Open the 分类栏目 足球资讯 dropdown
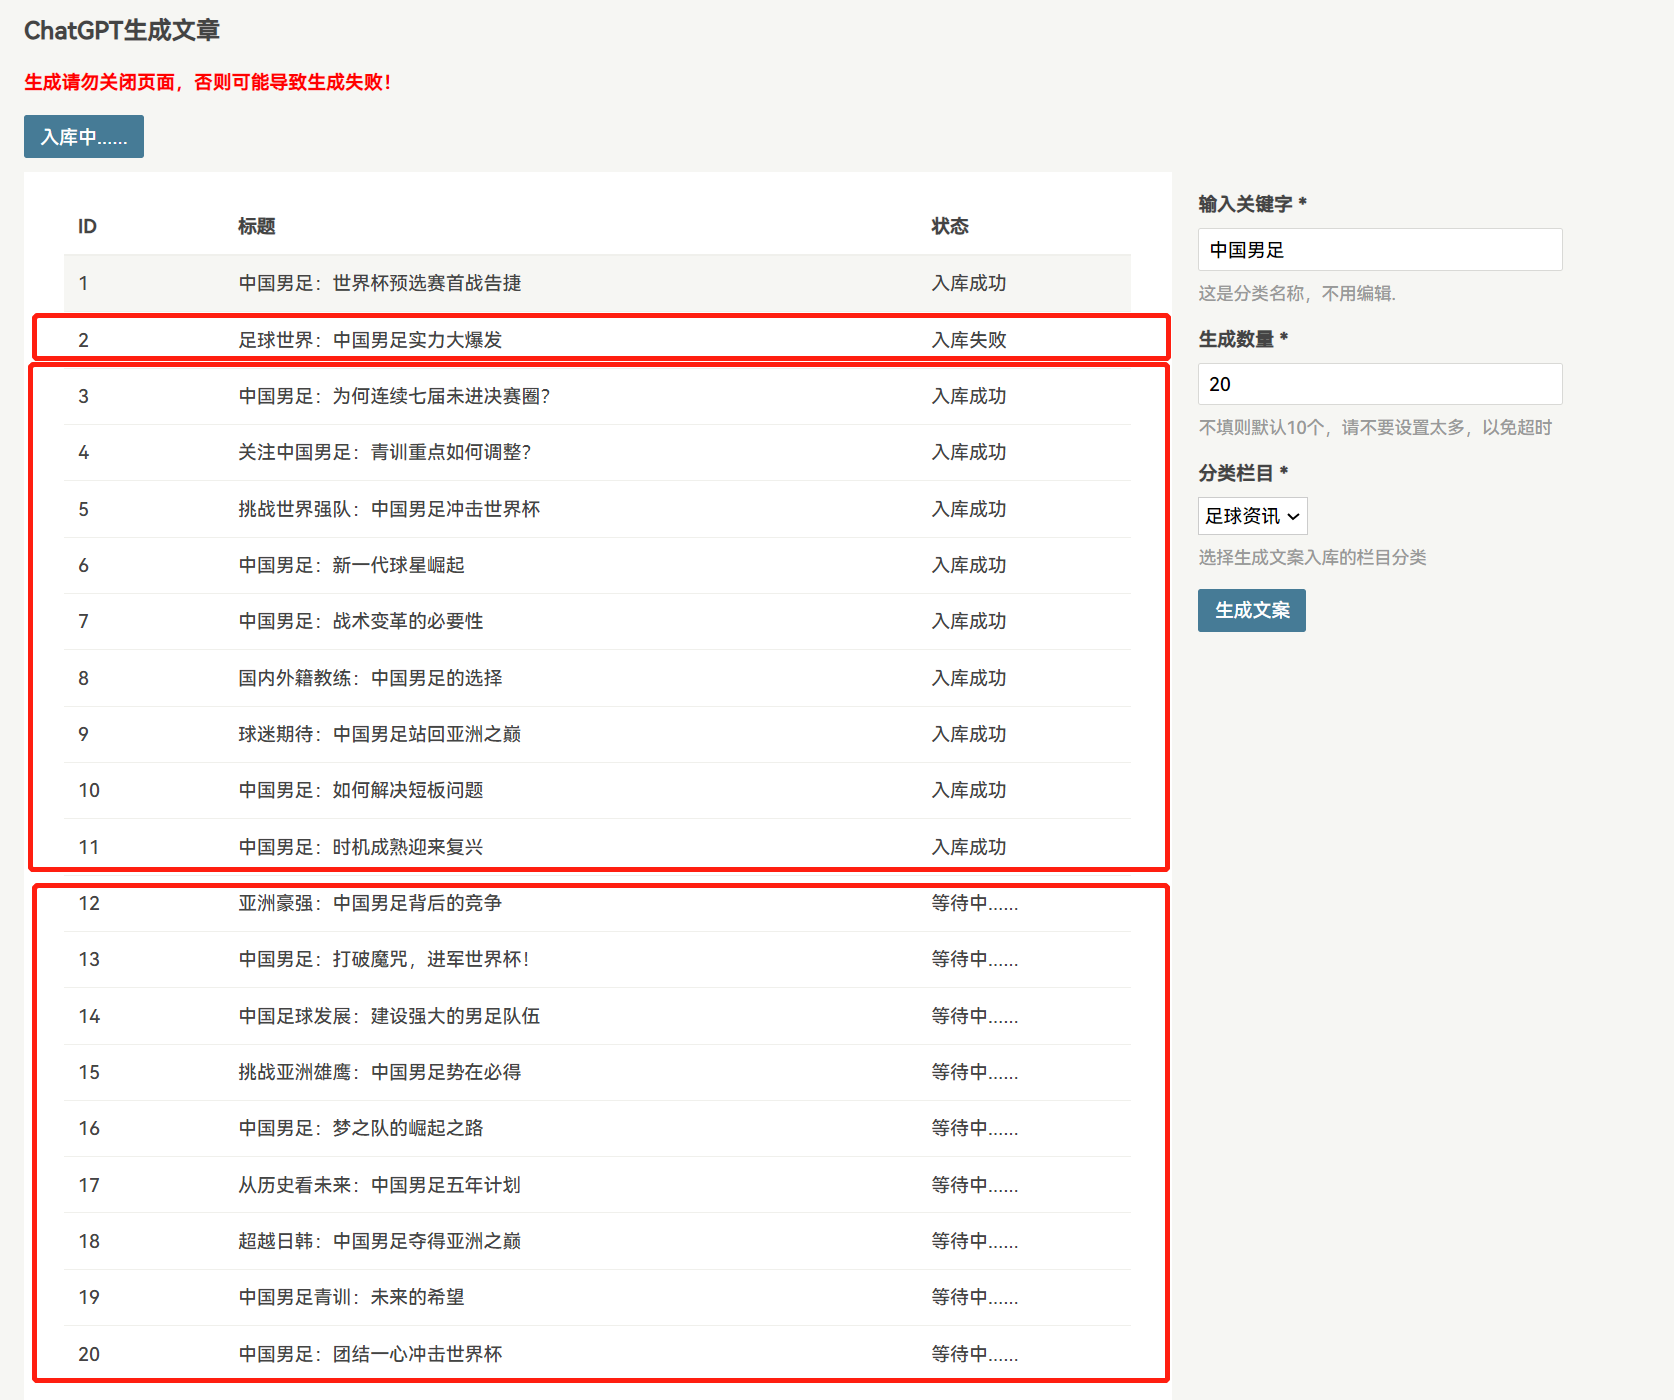The width and height of the screenshot is (1674, 1400). (1252, 516)
